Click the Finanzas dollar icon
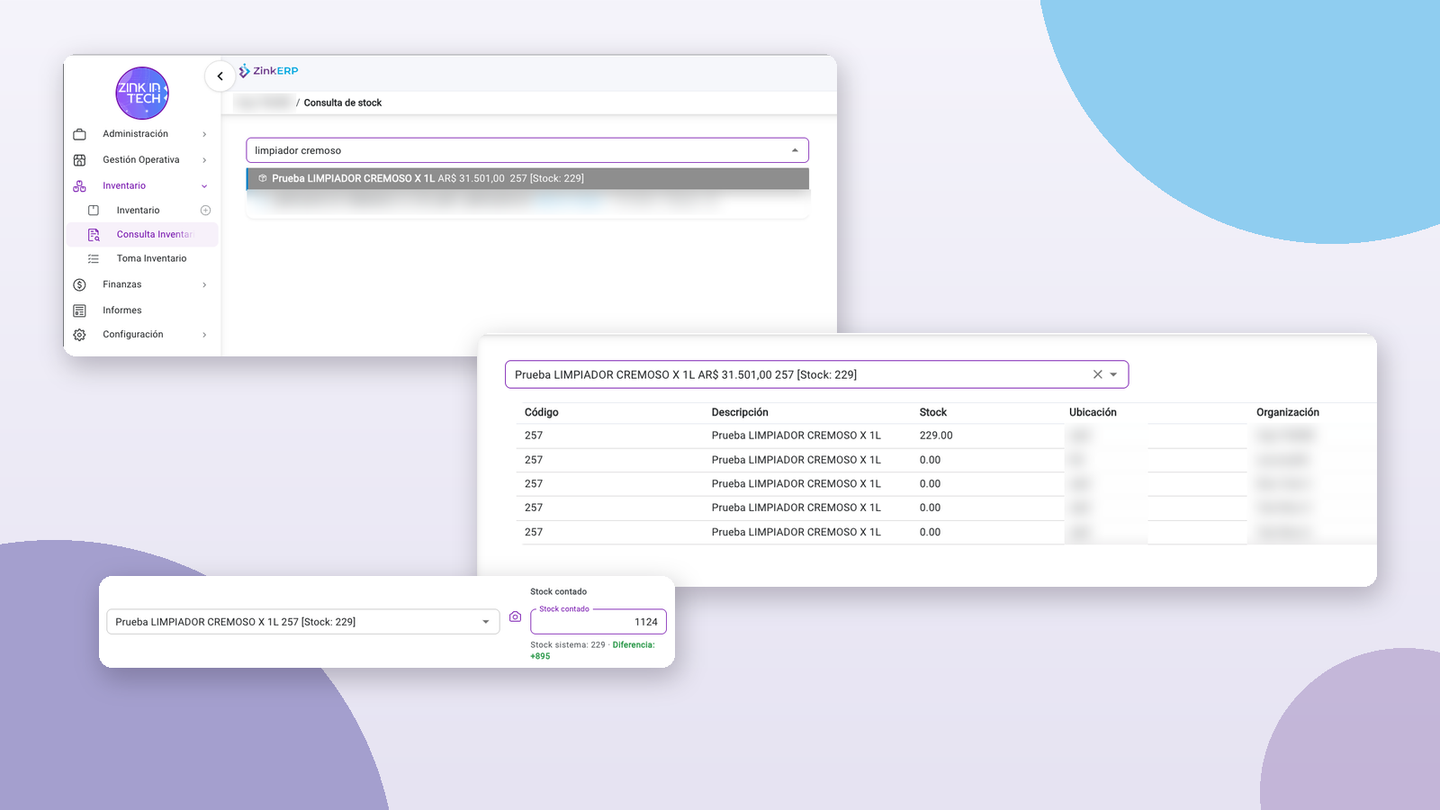This screenshot has width=1440, height=810. [x=80, y=285]
